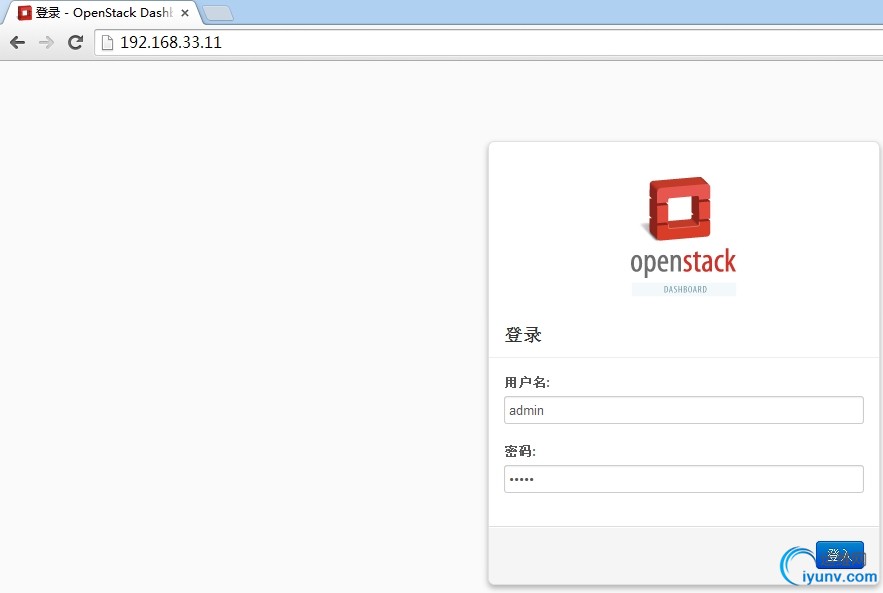Image resolution: width=883 pixels, height=593 pixels.
Task: Click the DASHBOARD label under logo
Action: click(684, 289)
